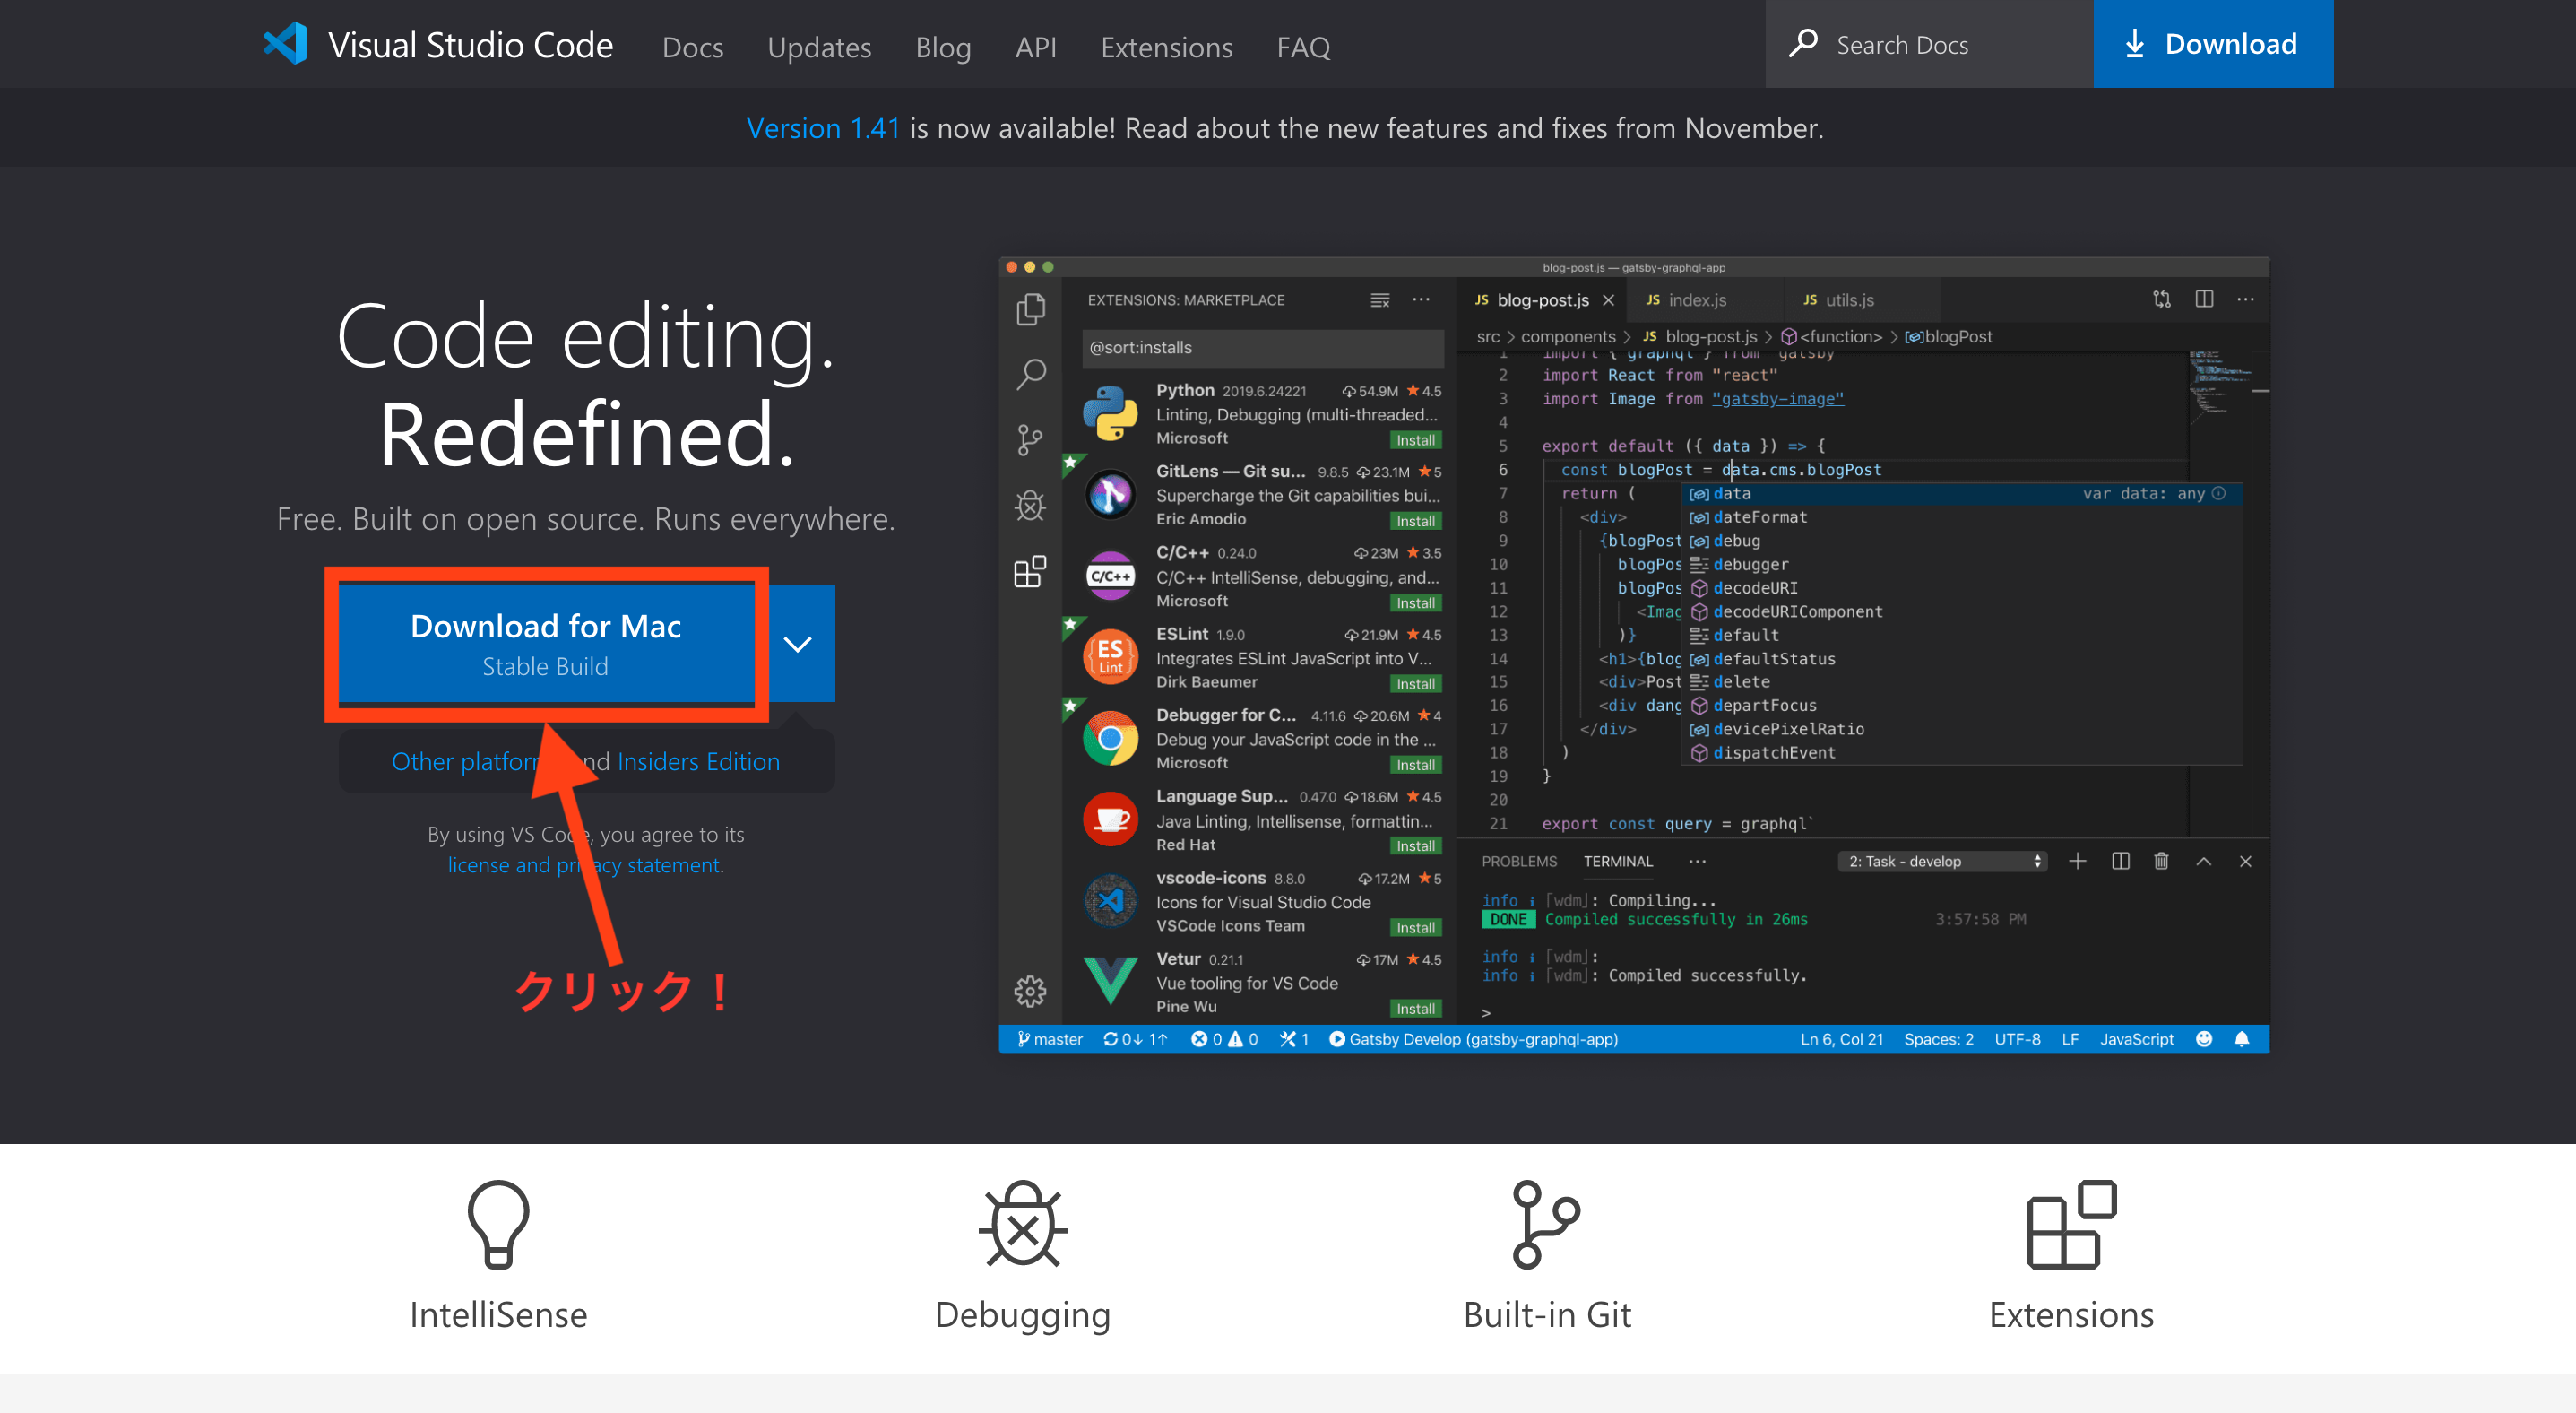Image resolution: width=2576 pixels, height=1413 pixels.
Task: Open the Search icon in the activity bar
Action: point(1030,375)
